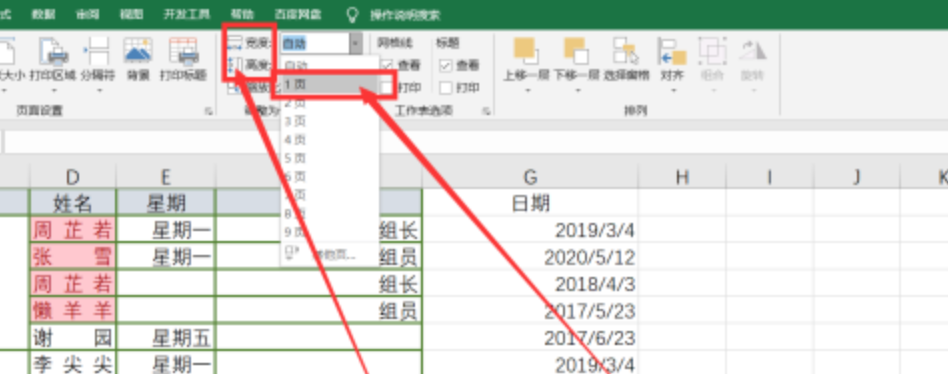Click the 打印区域 (Print Area) icon
The height and width of the screenshot is (374, 948).
click(x=53, y=51)
